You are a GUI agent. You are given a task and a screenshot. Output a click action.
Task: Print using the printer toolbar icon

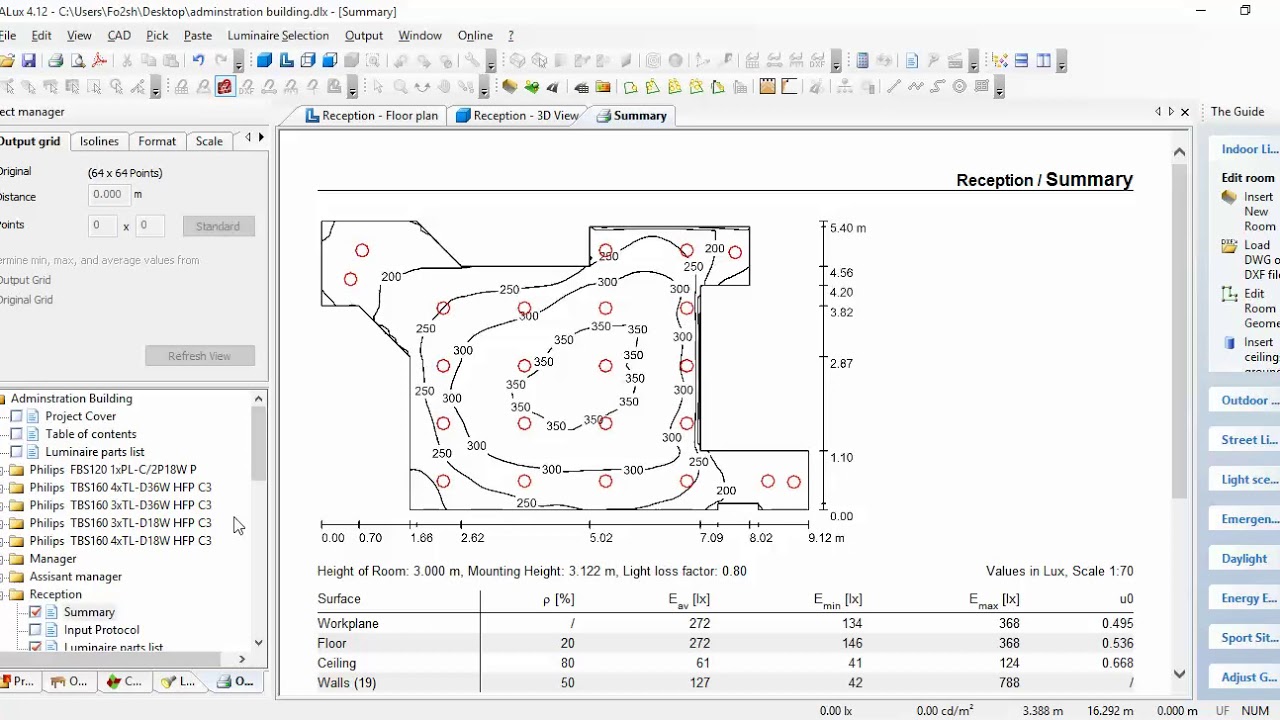click(x=56, y=61)
